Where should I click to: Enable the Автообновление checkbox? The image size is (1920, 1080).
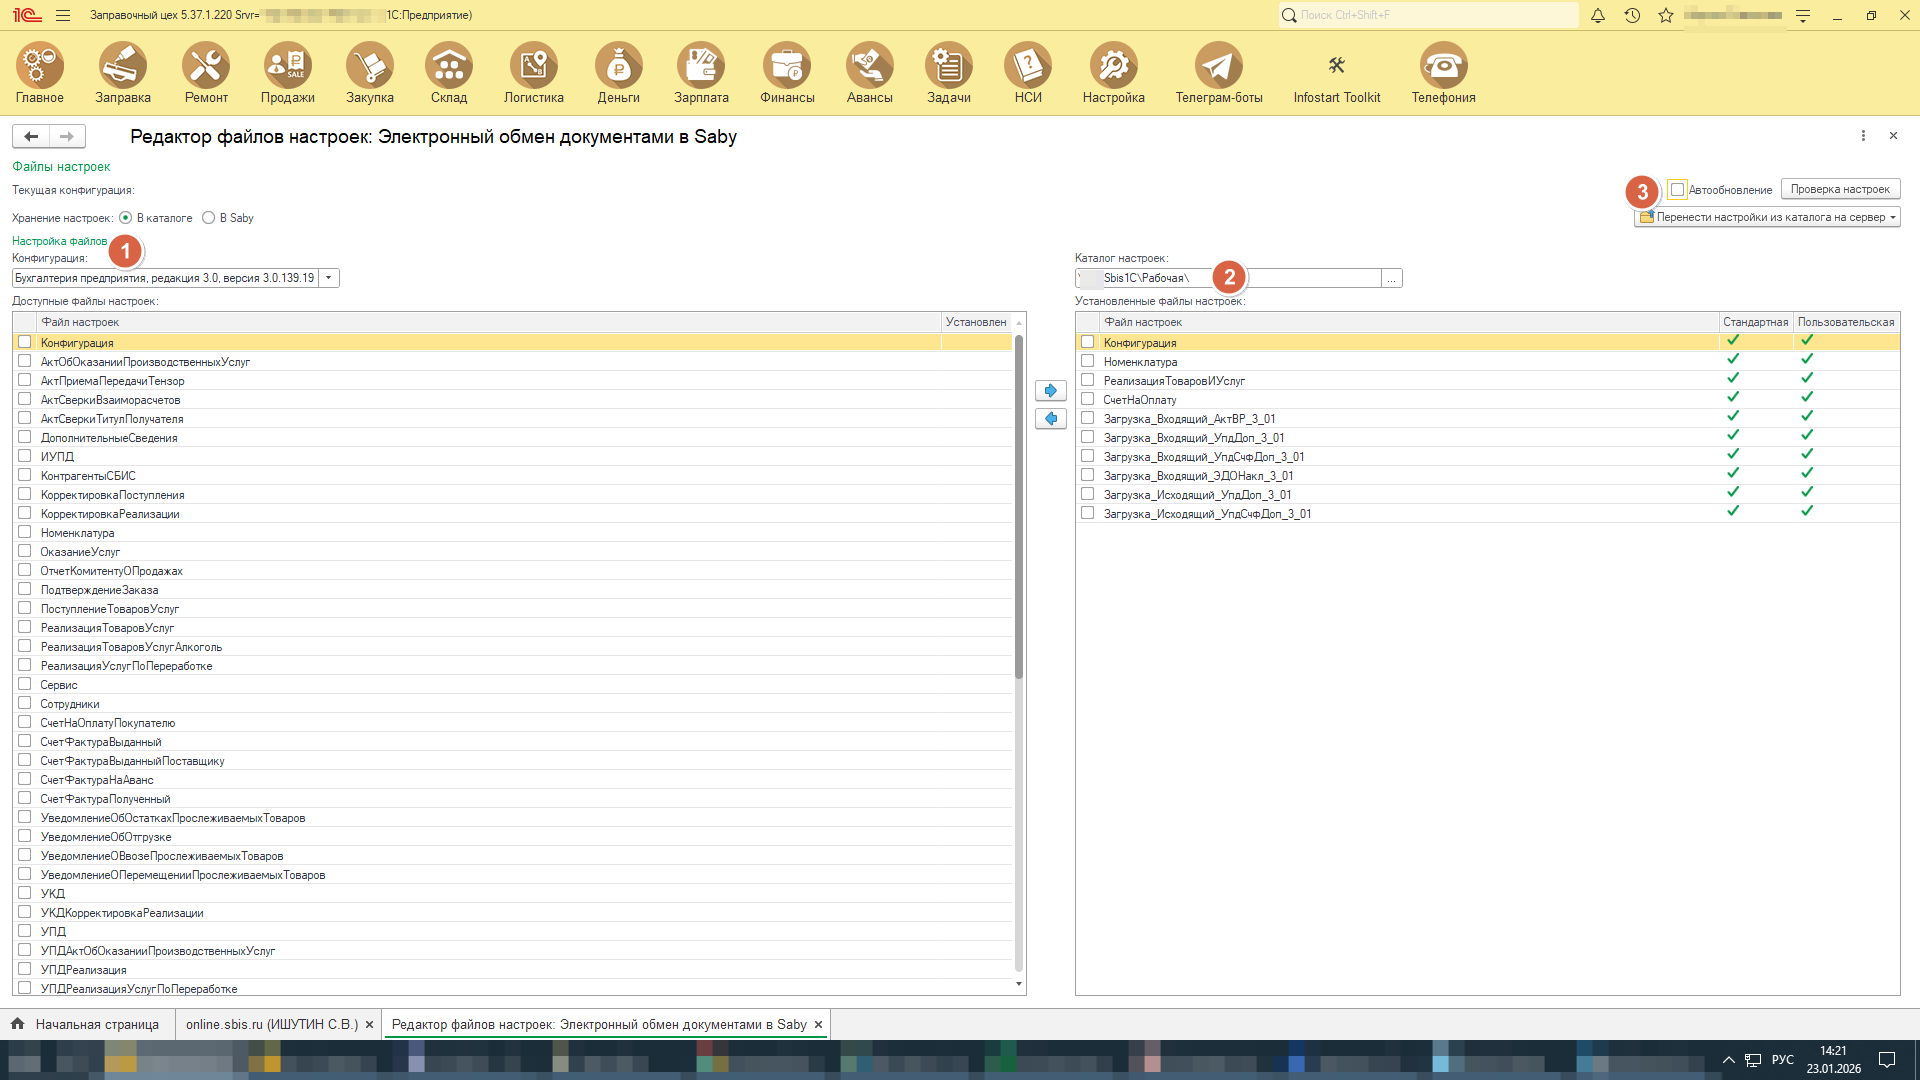tap(1678, 189)
